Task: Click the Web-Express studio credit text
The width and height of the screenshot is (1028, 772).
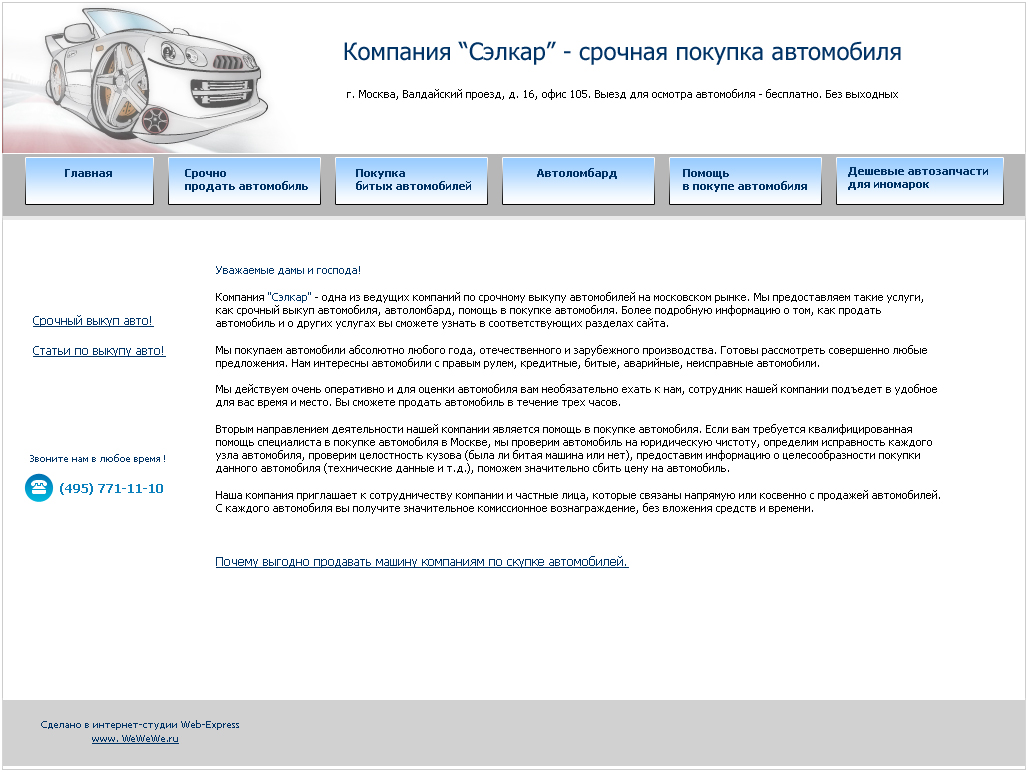Action: point(140,724)
